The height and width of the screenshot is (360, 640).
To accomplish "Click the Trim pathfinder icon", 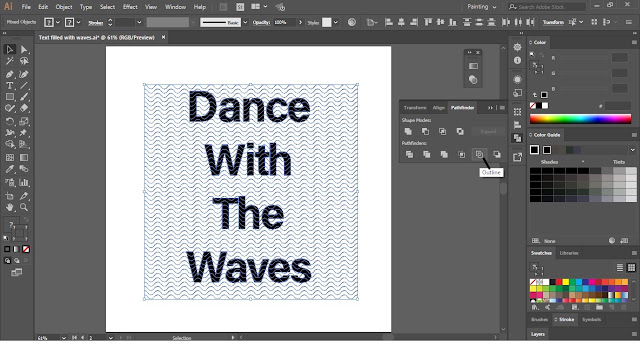I will (x=427, y=154).
